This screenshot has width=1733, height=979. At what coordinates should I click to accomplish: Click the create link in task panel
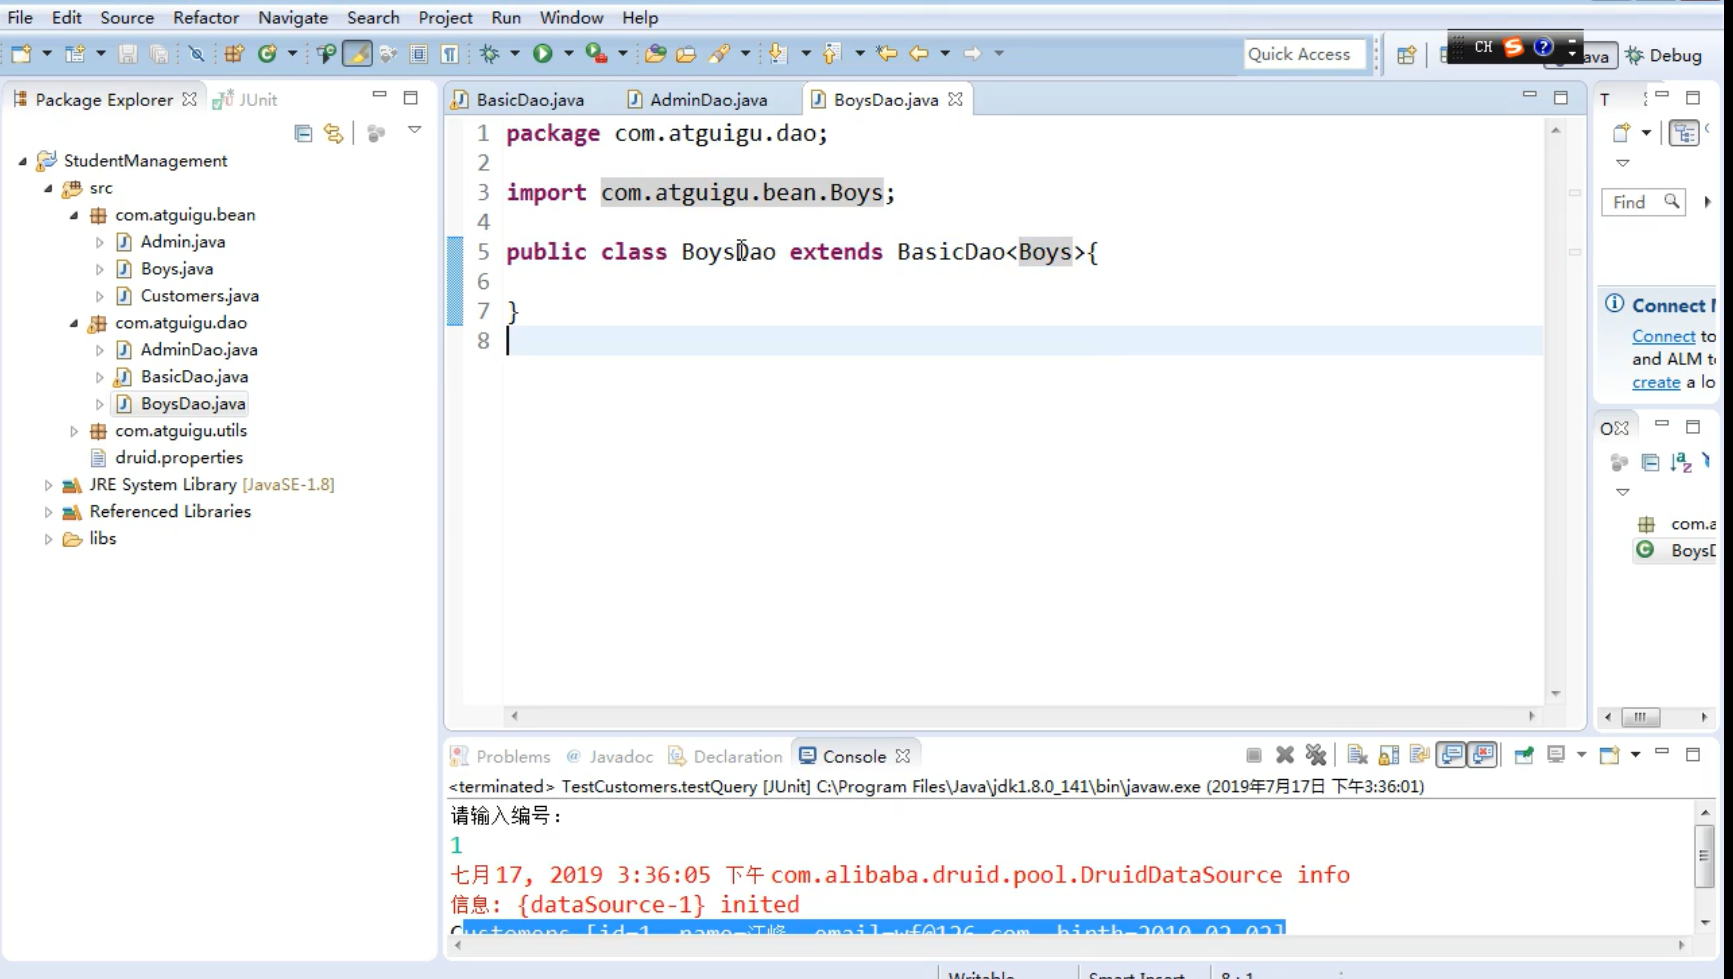[x=1656, y=382]
